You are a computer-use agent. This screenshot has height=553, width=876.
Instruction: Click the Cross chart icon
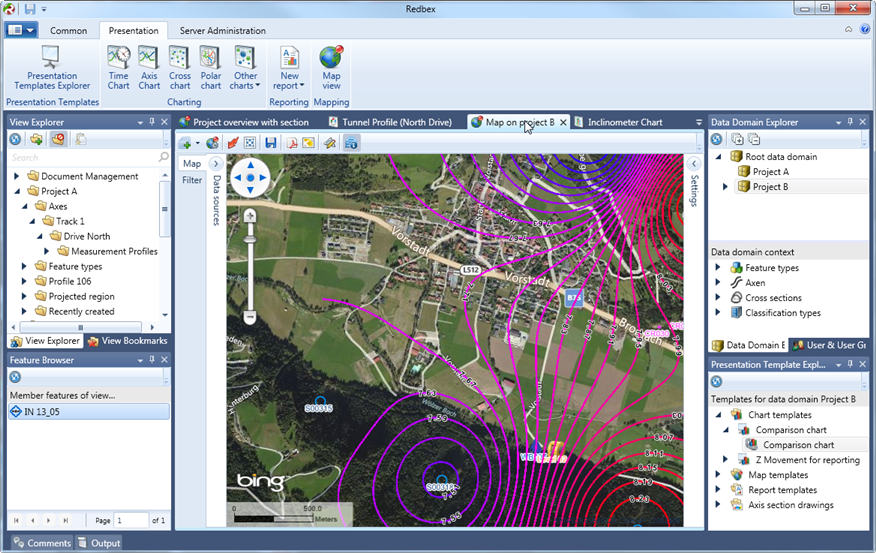click(x=180, y=66)
